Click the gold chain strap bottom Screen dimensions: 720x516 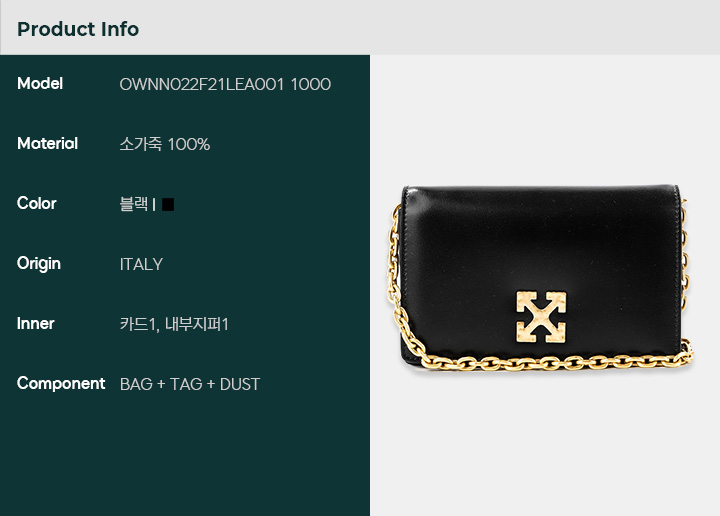point(551,363)
